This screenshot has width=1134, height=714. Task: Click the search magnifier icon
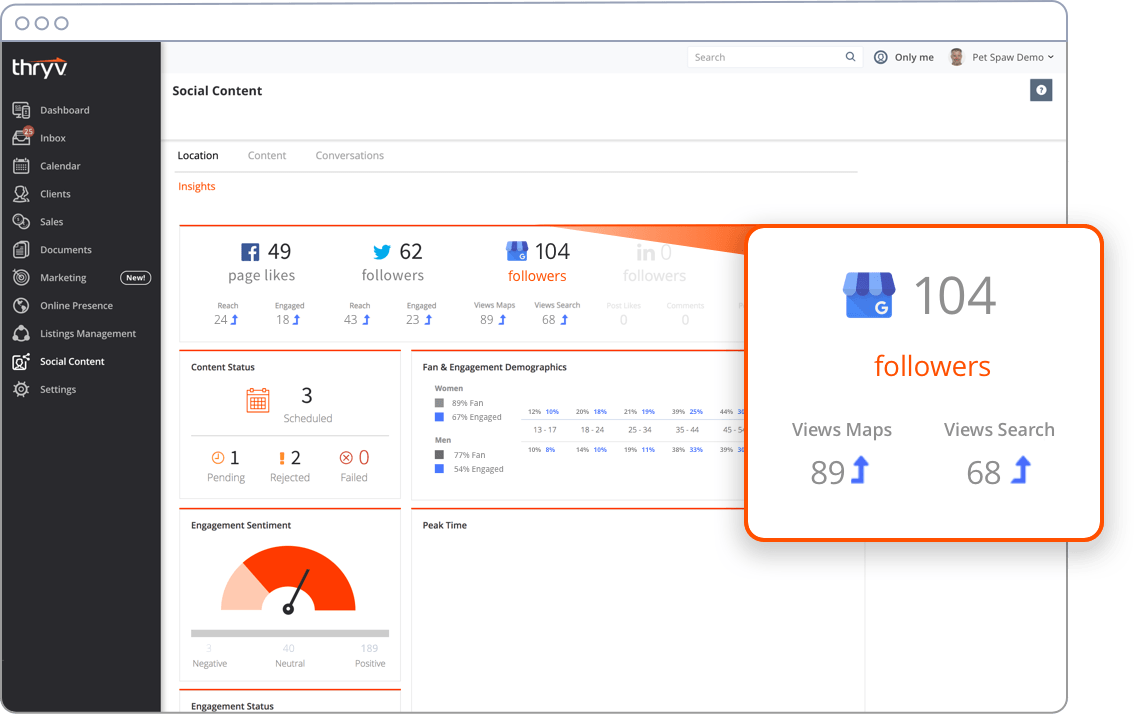(x=850, y=56)
